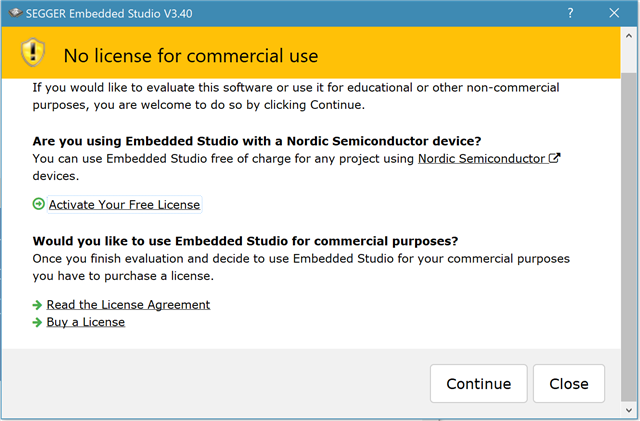Click green arrow next to Read the License Agreement
Screen dimensions: 640x421
click(37, 305)
